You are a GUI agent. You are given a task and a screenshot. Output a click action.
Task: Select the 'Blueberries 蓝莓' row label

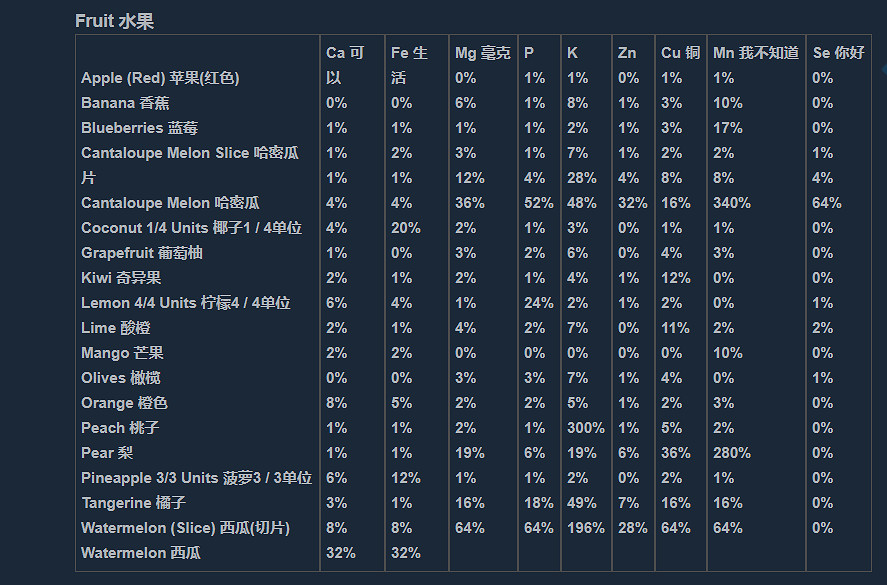(x=139, y=128)
